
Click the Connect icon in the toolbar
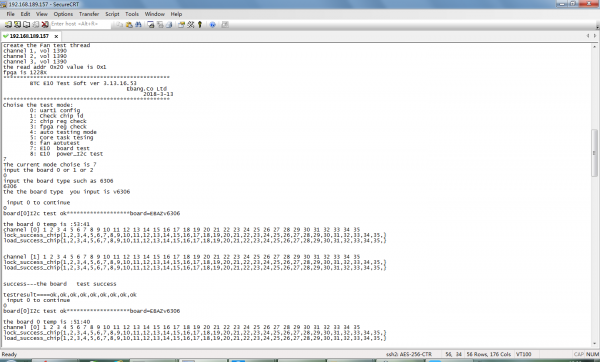tap(8, 24)
